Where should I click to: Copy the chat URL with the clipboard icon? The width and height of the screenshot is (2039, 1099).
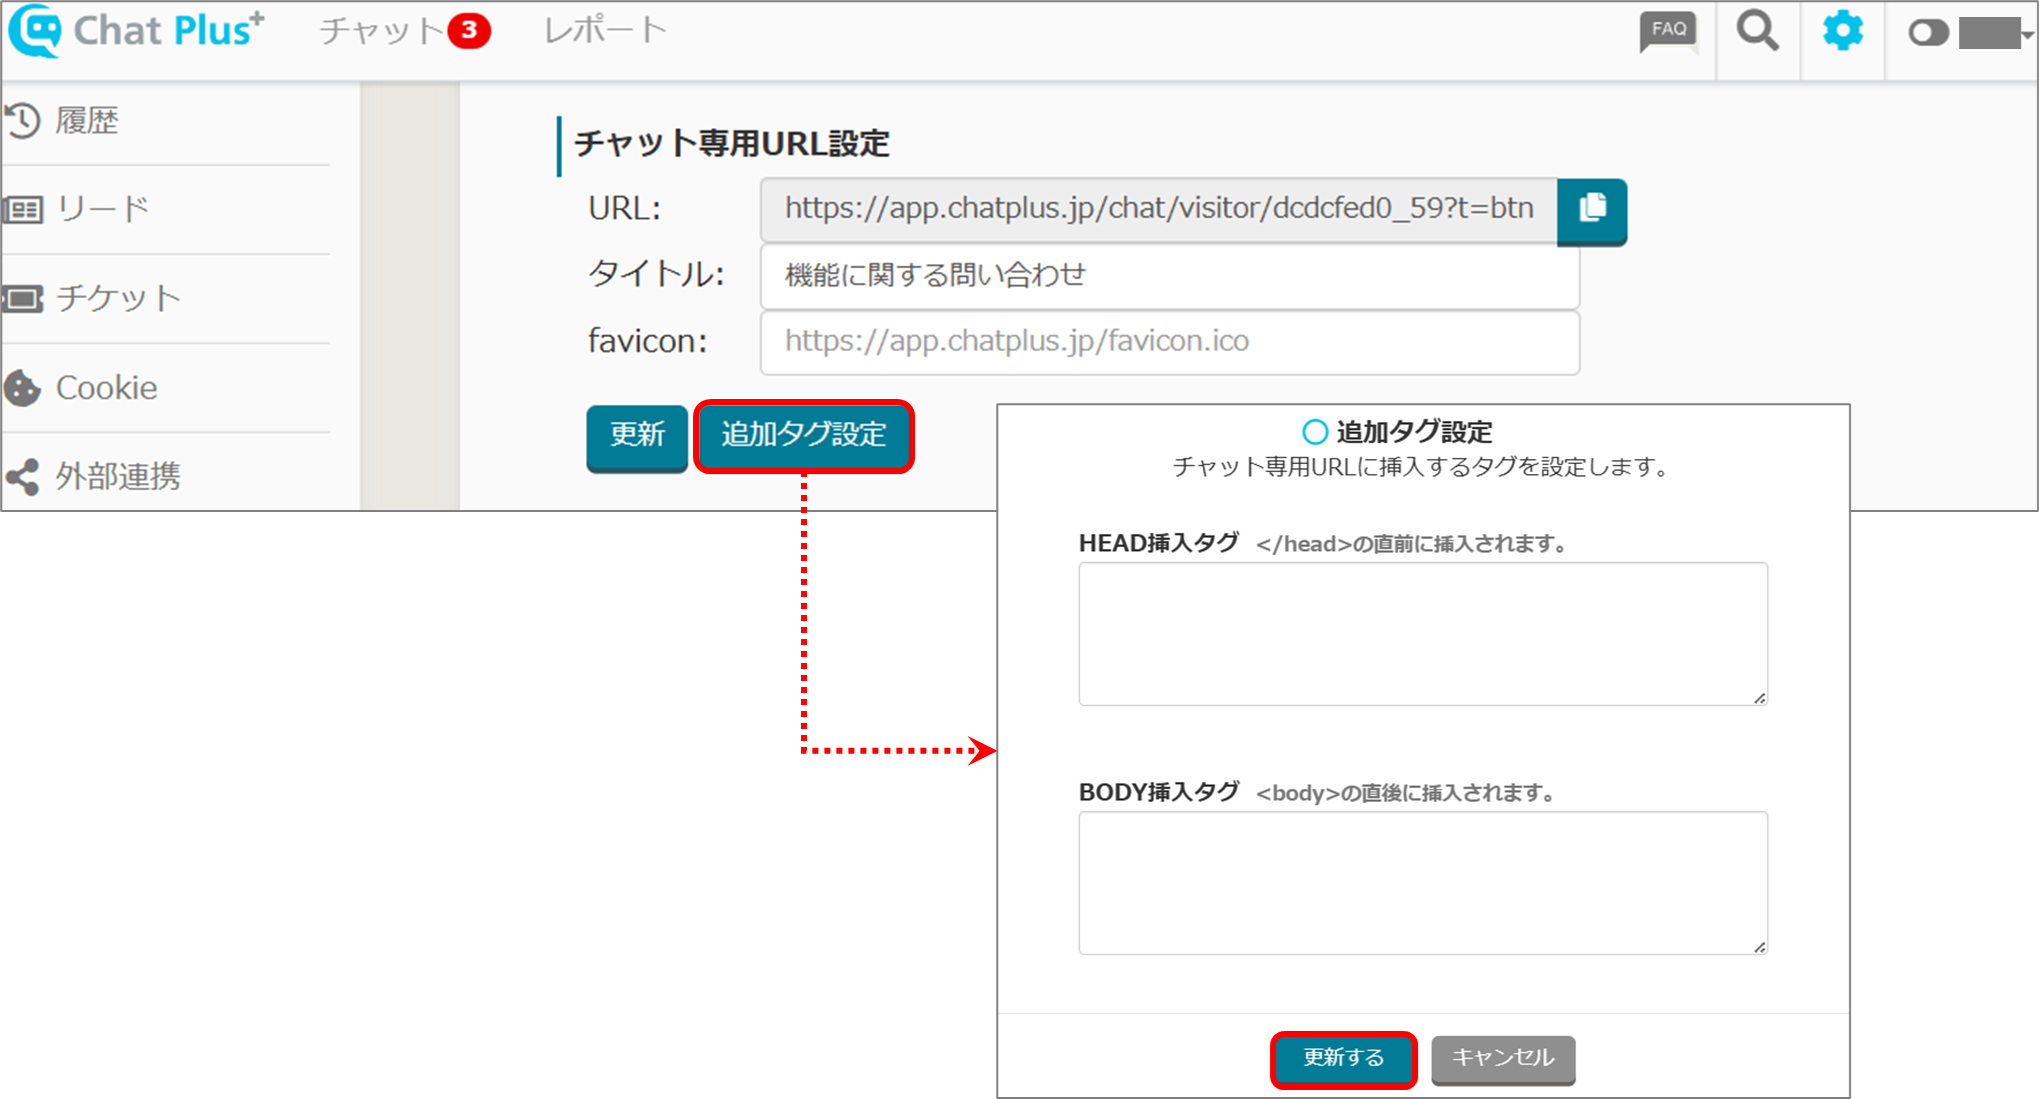[1592, 209]
